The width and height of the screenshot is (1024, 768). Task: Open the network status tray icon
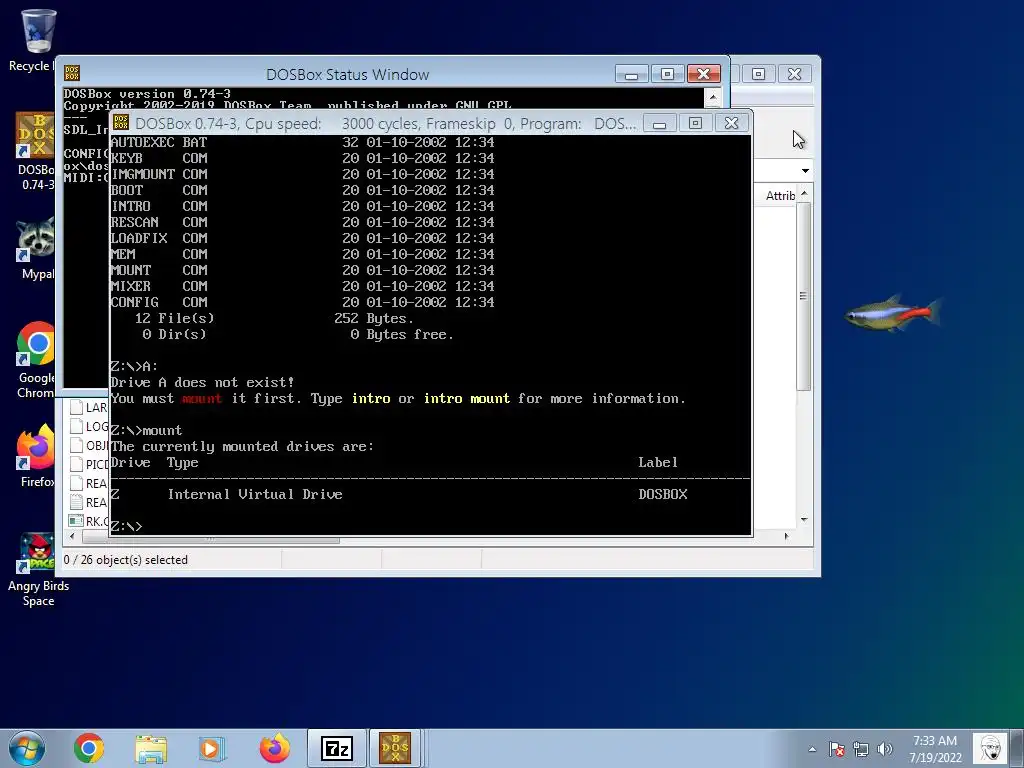[x=861, y=749]
